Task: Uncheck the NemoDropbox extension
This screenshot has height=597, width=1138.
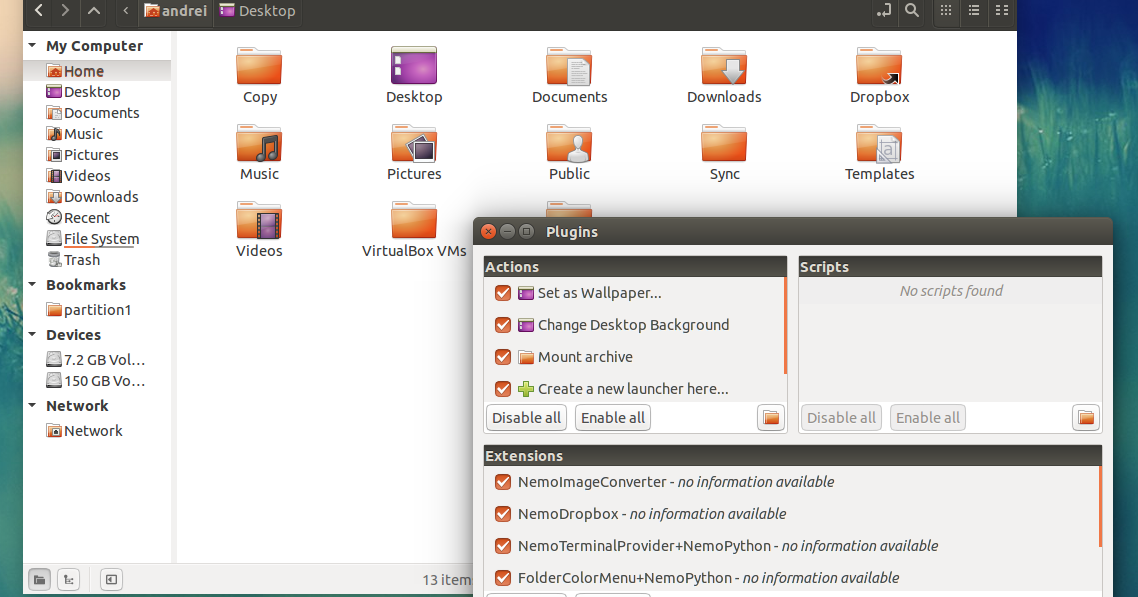Action: tap(502, 514)
